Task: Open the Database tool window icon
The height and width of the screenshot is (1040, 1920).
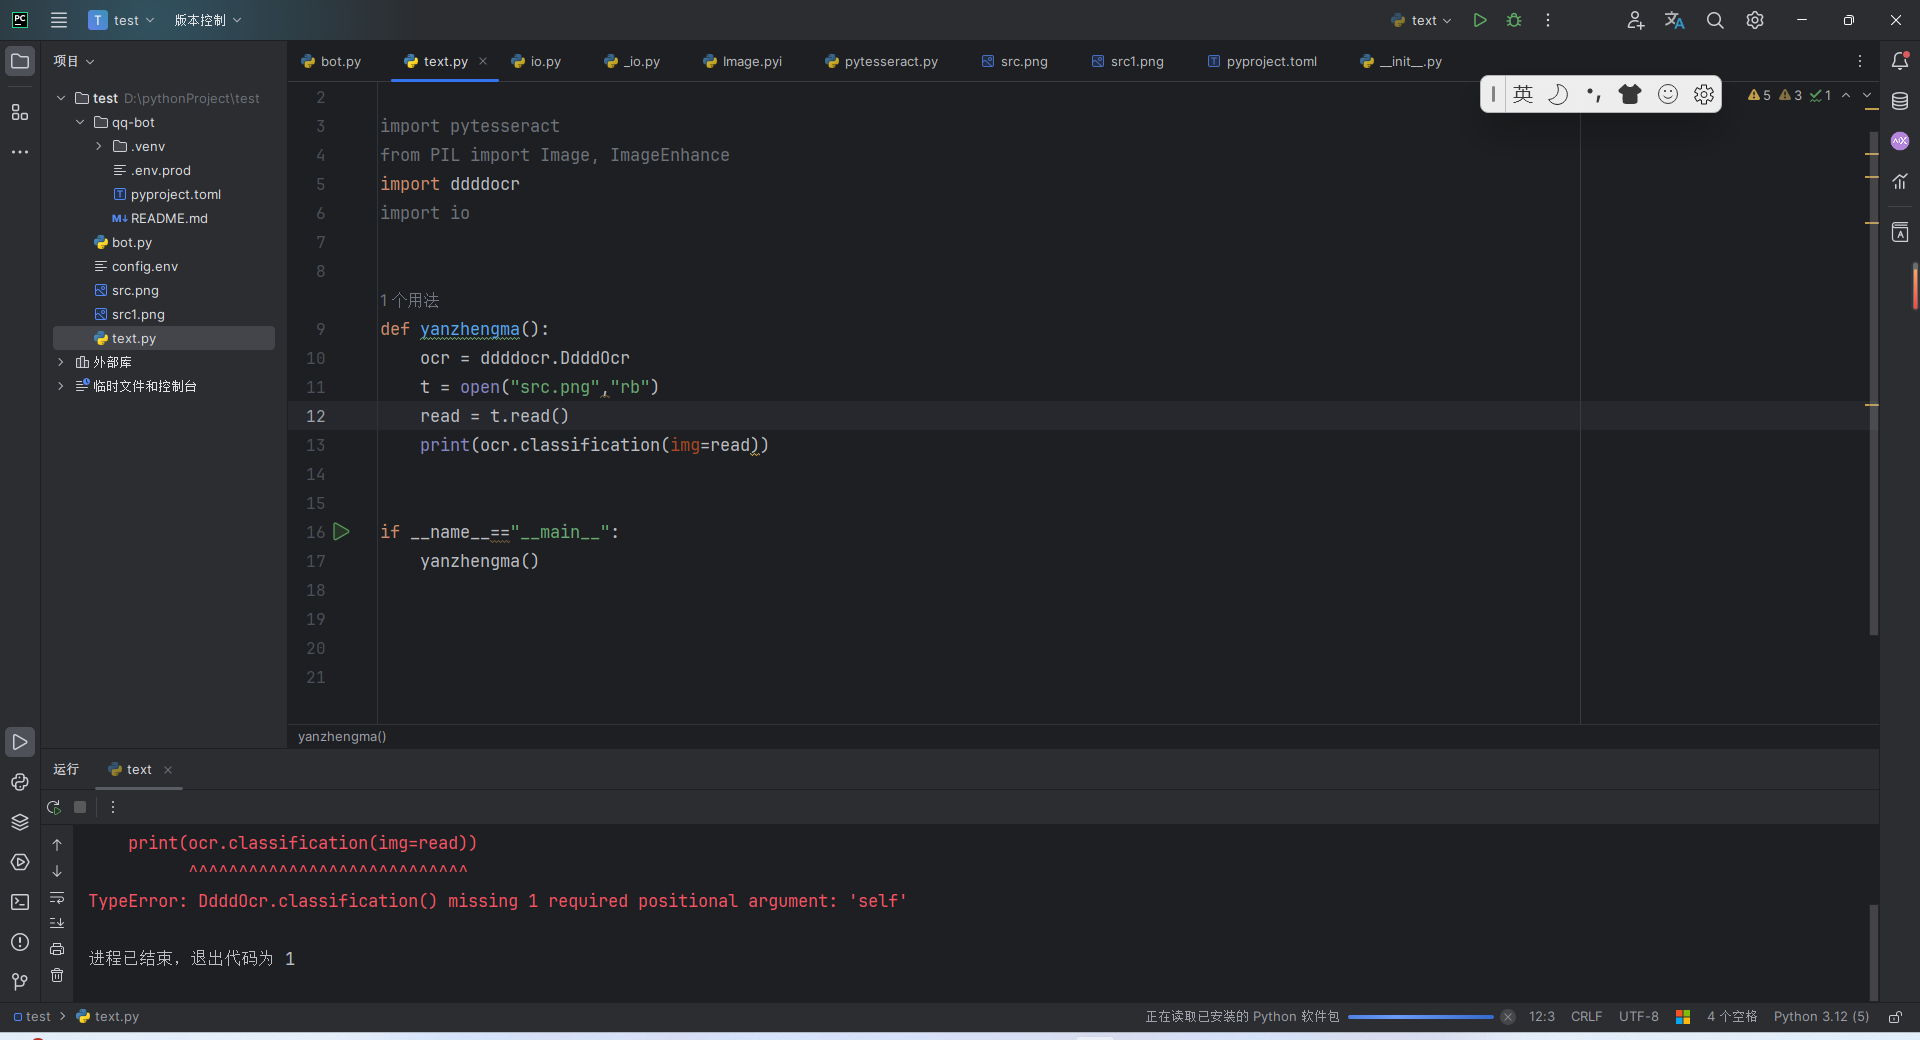Action: click(x=1900, y=101)
